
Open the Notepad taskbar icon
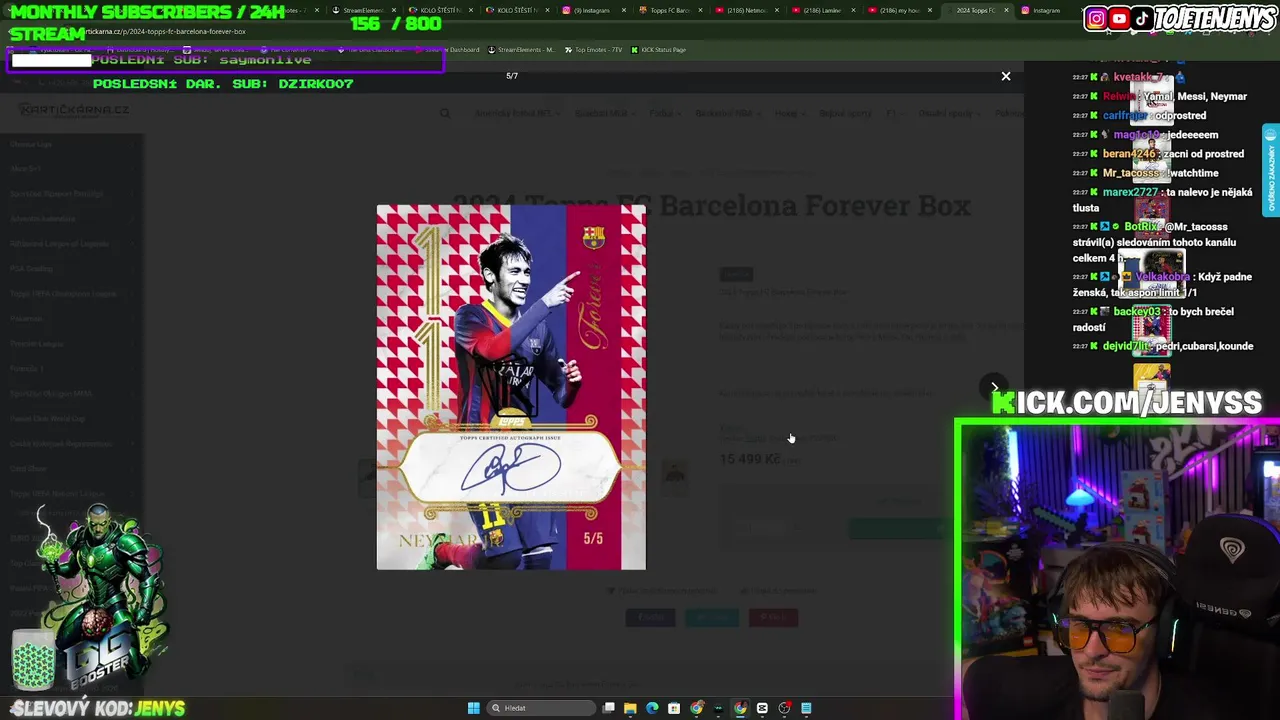(x=806, y=708)
